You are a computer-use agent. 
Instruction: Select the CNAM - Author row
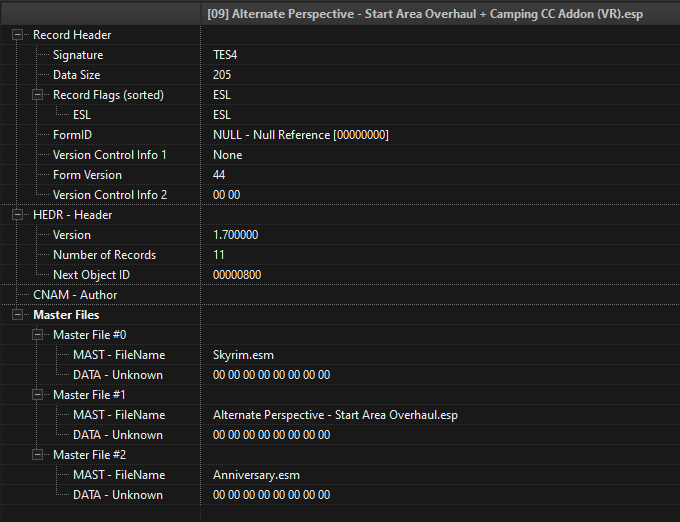pyautogui.click(x=340, y=295)
